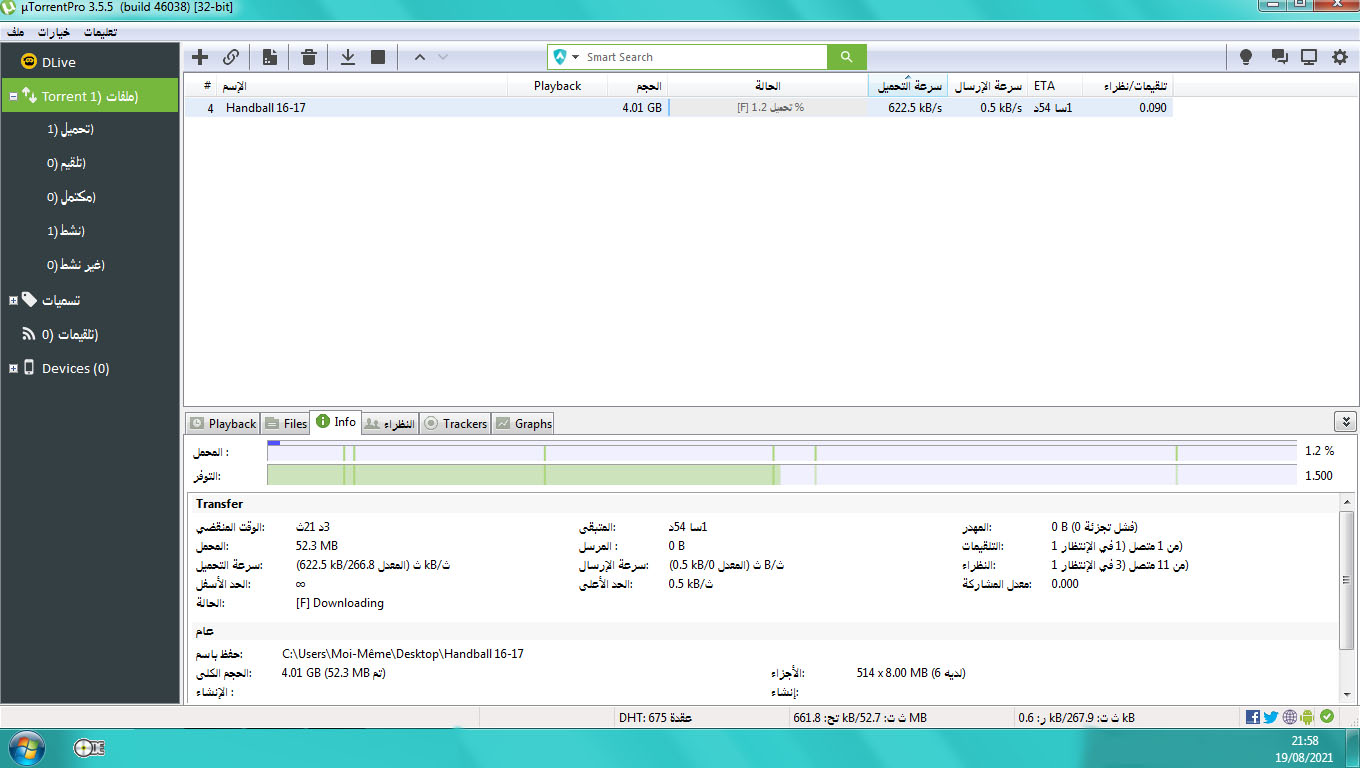The width and height of the screenshot is (1360, 768).
Task: Switch to the Trackers tab
Action: [x=455, y=424]
